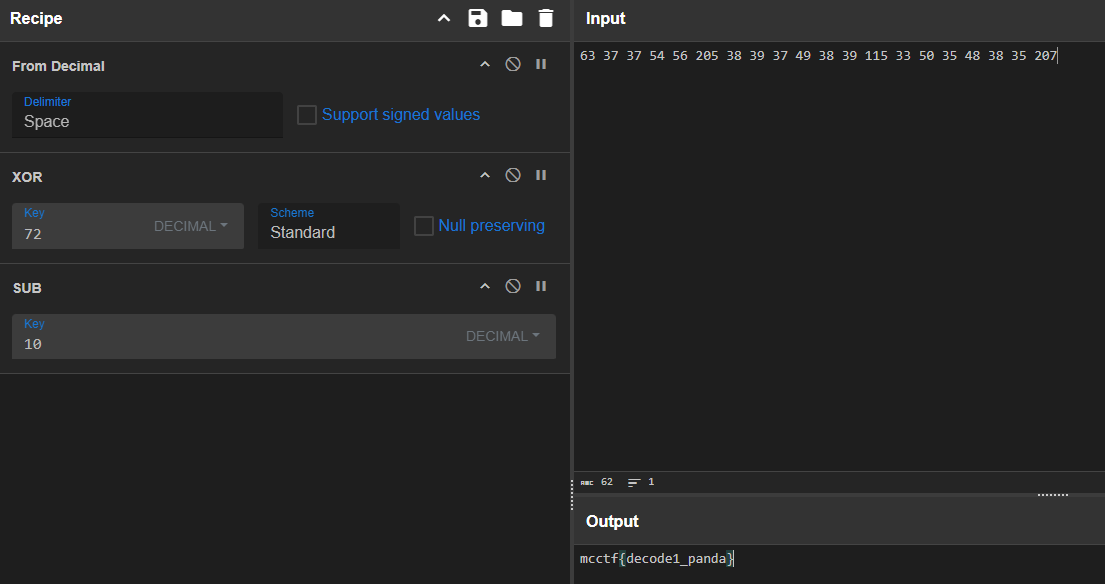The height and width of the screenshot is (584, 1105).
Task: Disable the XOR operation
Action: point(513,175)
